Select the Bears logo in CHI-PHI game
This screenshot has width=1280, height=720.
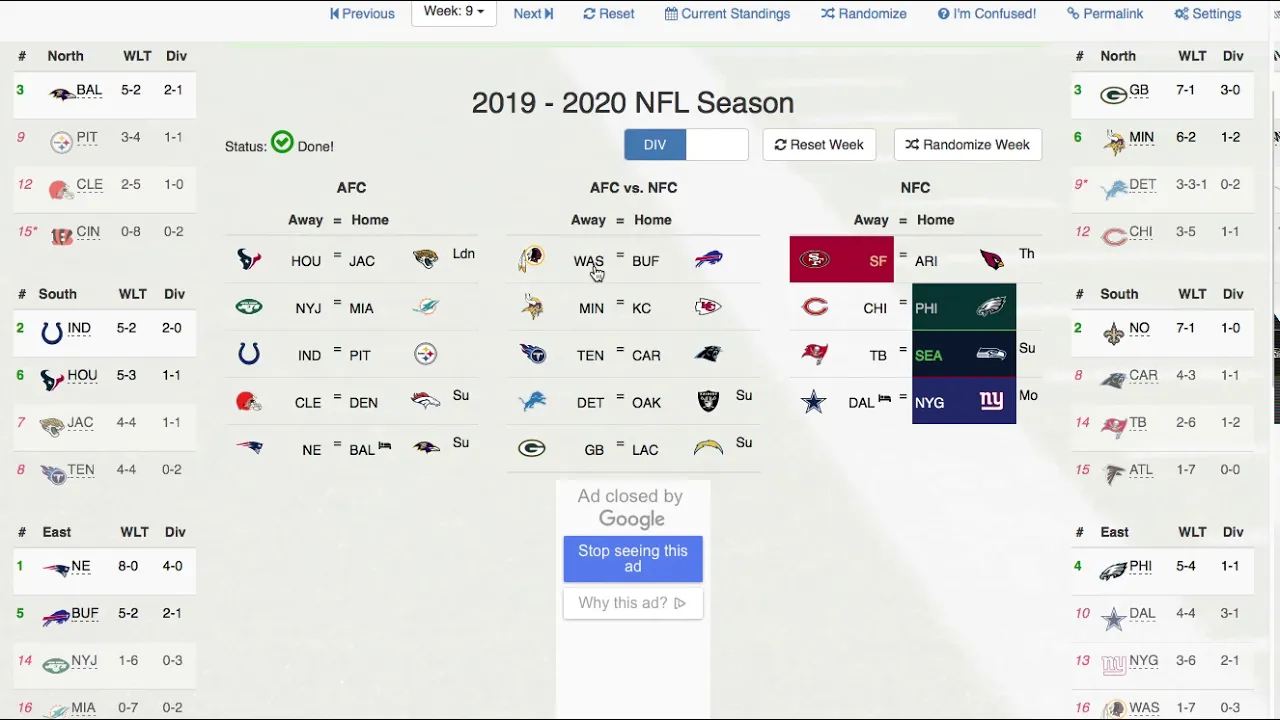(x=815, y=307)
